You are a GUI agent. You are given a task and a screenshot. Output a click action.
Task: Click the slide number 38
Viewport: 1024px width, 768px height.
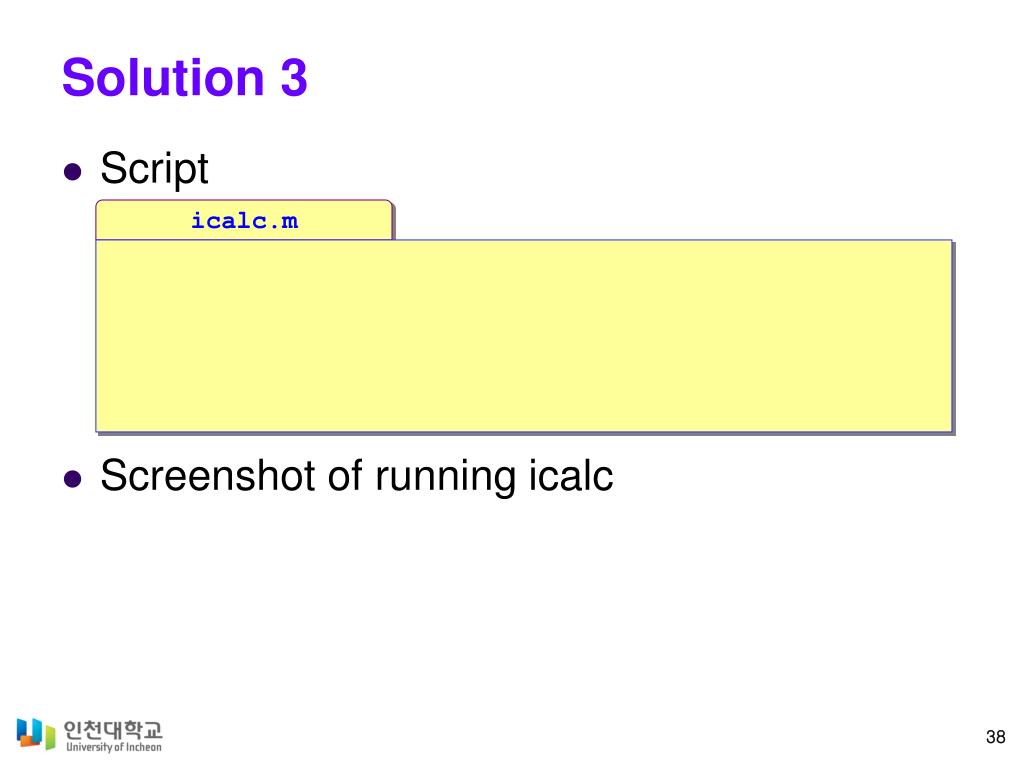[x=995, y=737]
